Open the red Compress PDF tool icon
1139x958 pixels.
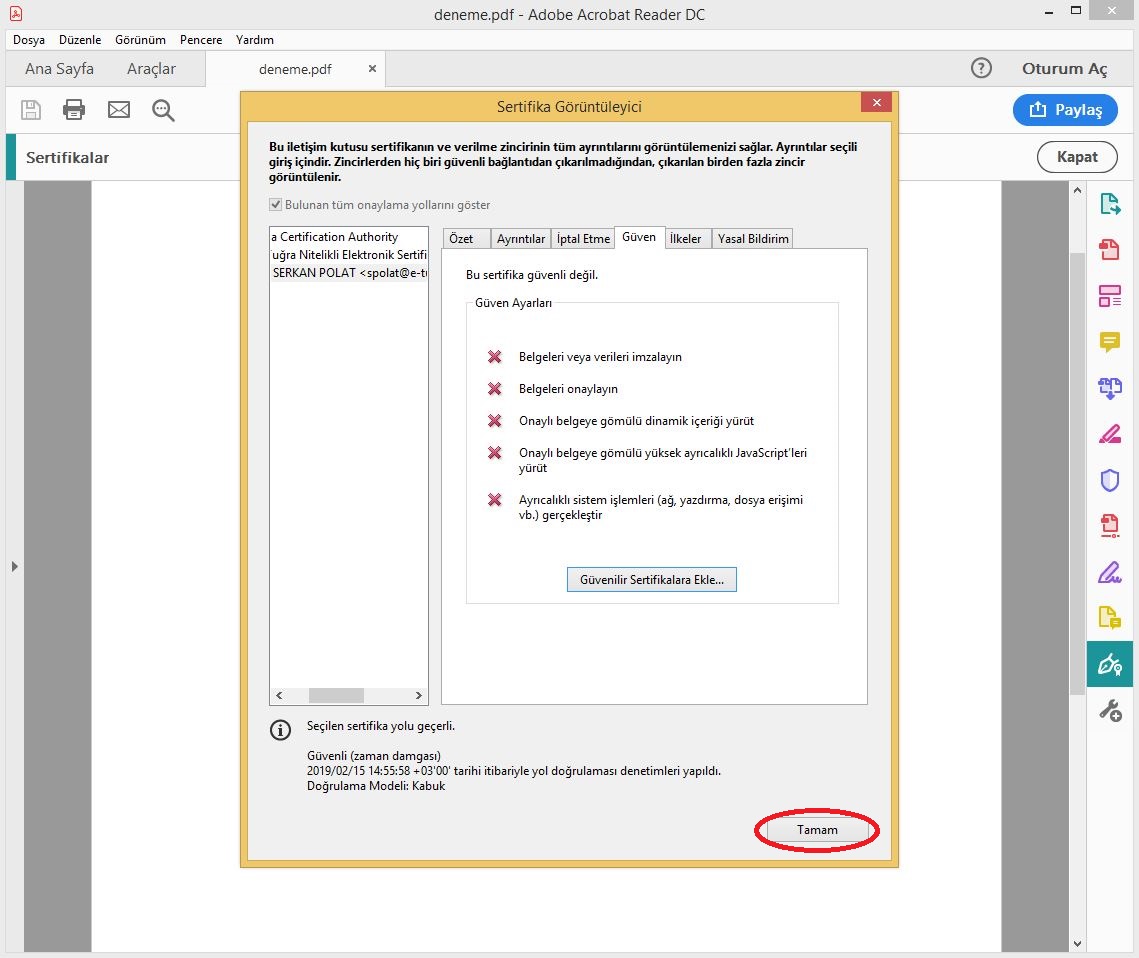pos(1109,525)
